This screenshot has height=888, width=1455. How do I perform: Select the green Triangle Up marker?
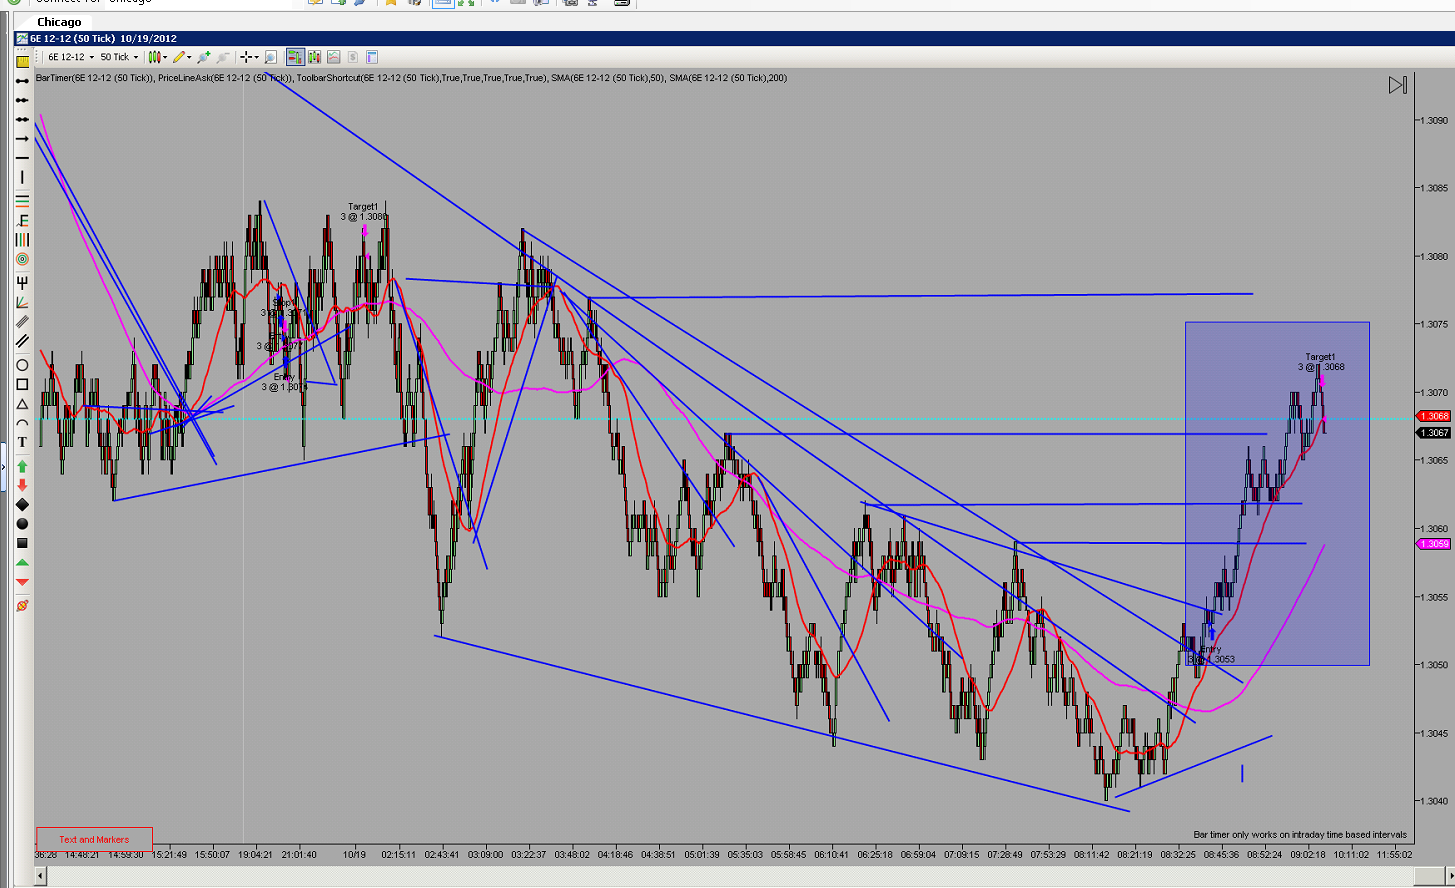point(22,563)
